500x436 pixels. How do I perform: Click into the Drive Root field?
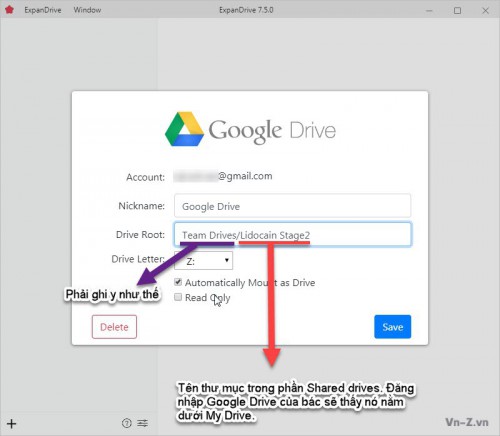pos(292,234)
